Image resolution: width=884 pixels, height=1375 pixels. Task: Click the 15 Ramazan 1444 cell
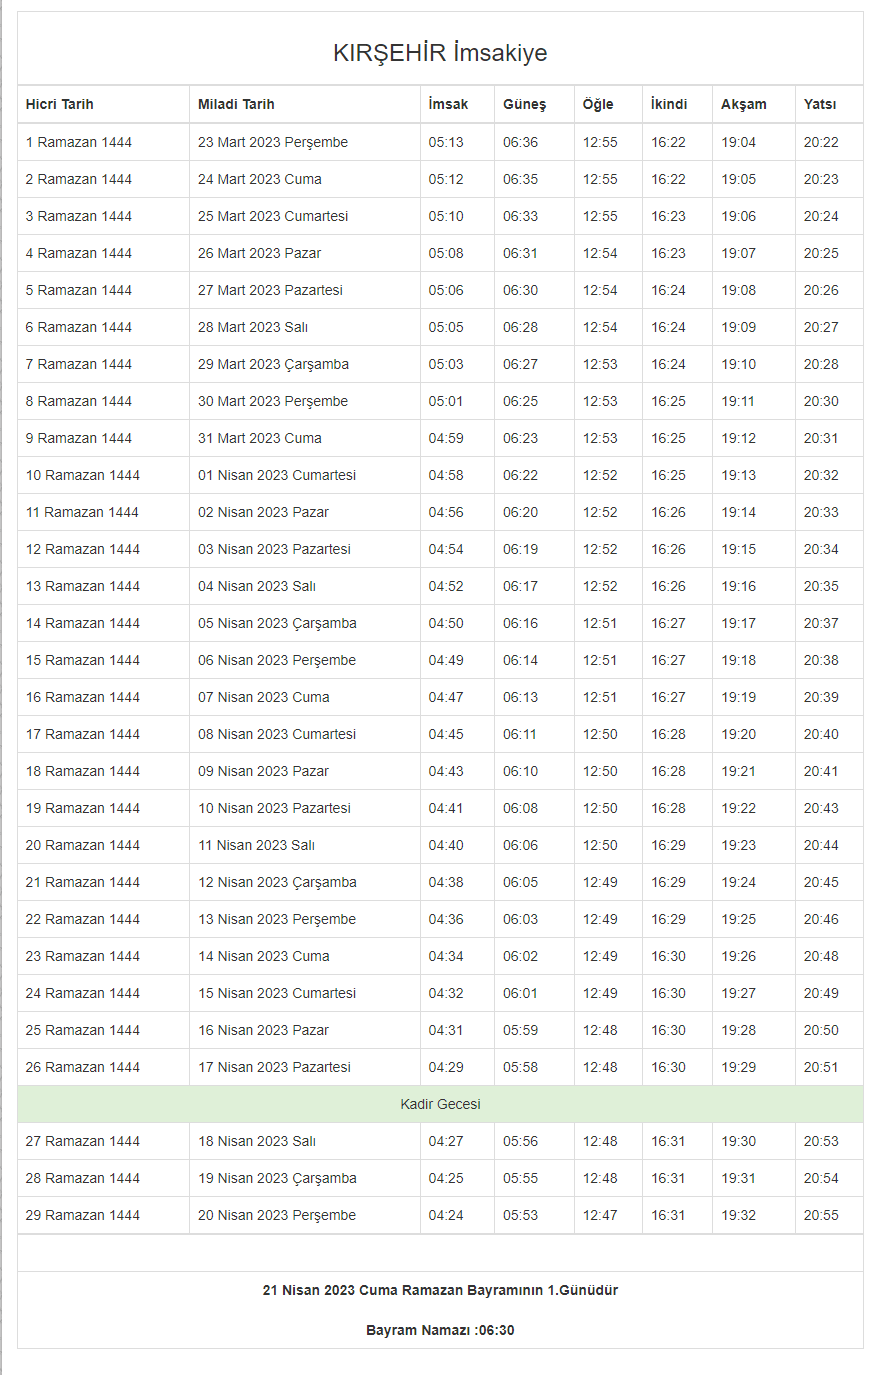click(83, 660)
